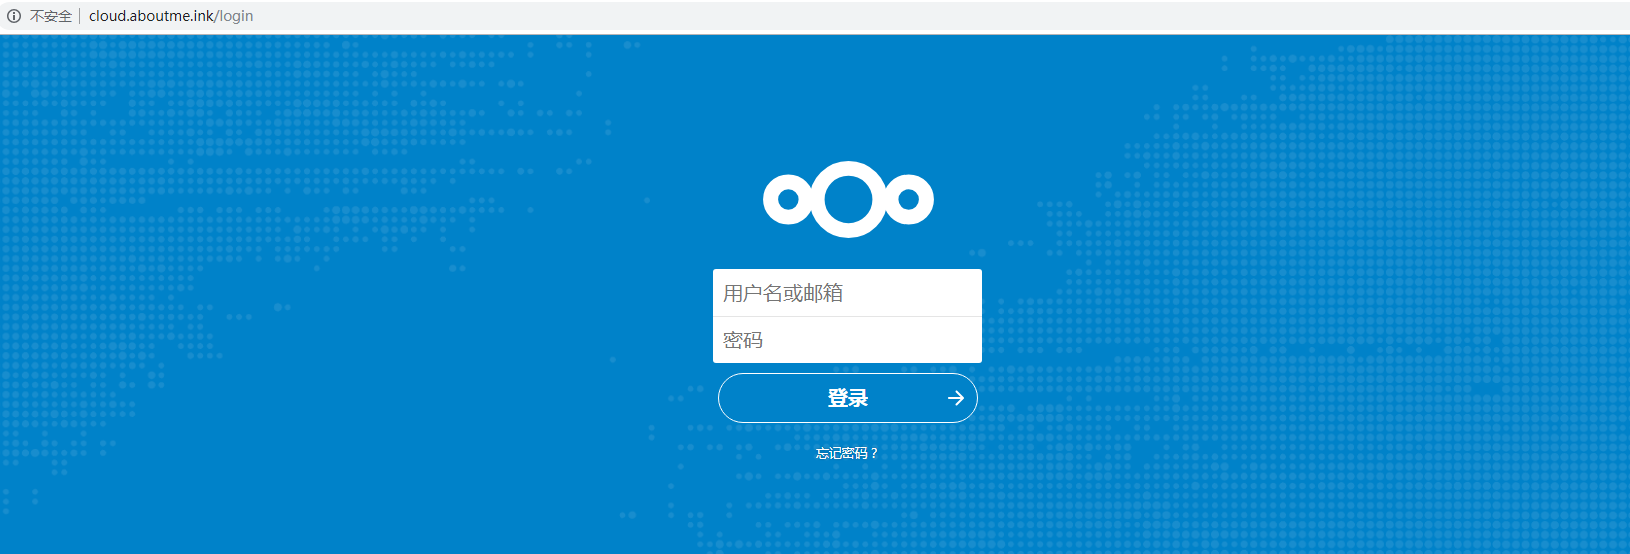The width and height of the screenshot is (1630, 554).
Task: Focus the 用户名或邮箱 username field
Action: point(847,293)
